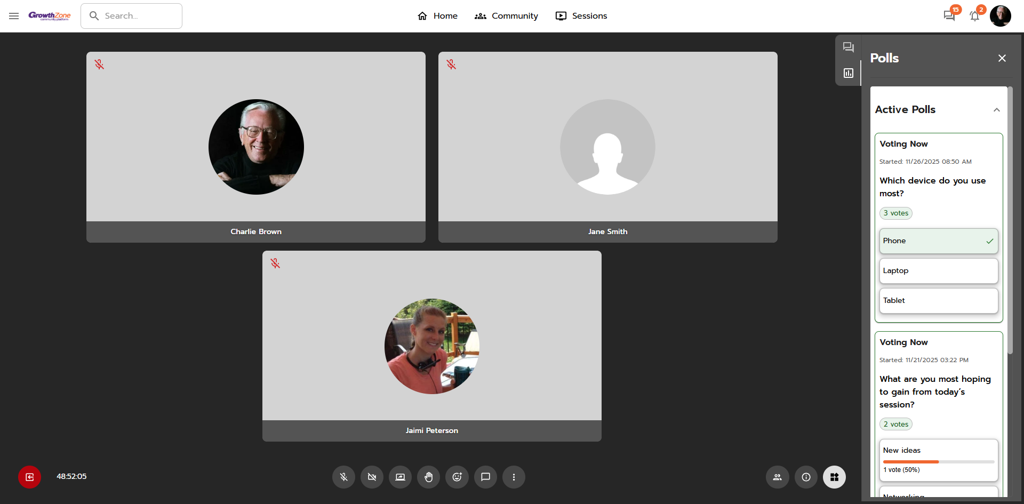Go to the Home tab
The image size is (1024, 504).
pos(438,16)
